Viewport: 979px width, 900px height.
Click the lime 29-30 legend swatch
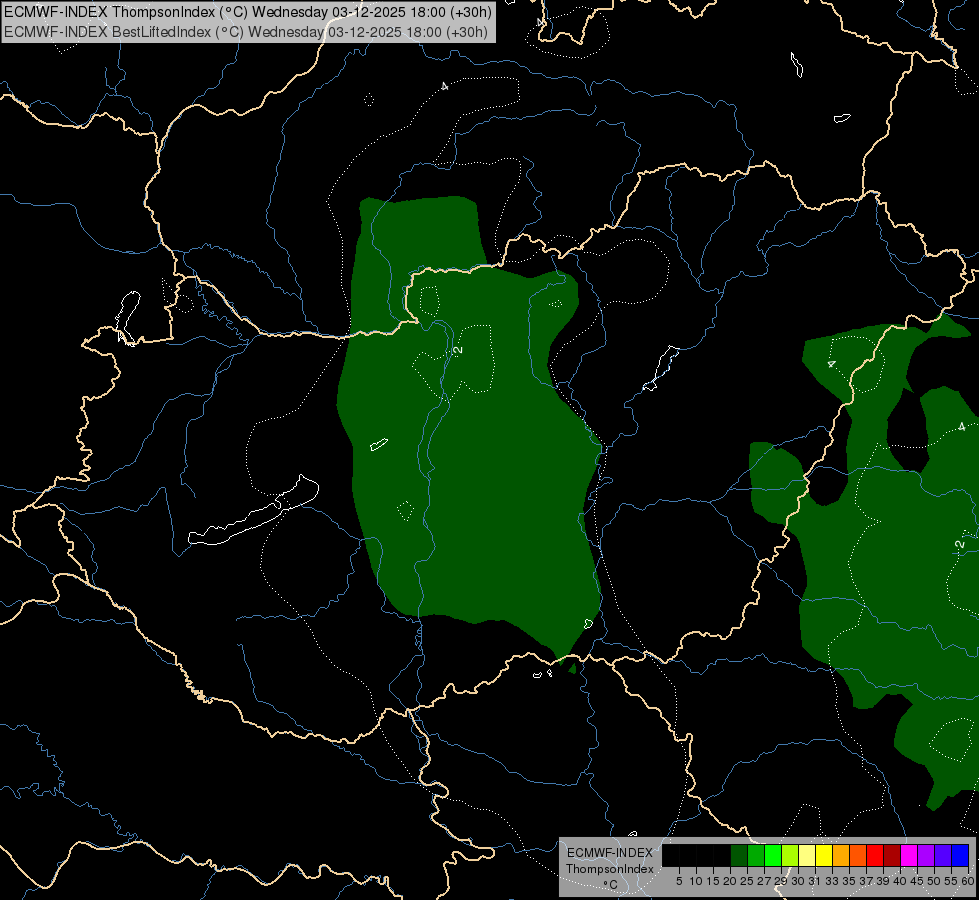(790, 855)
